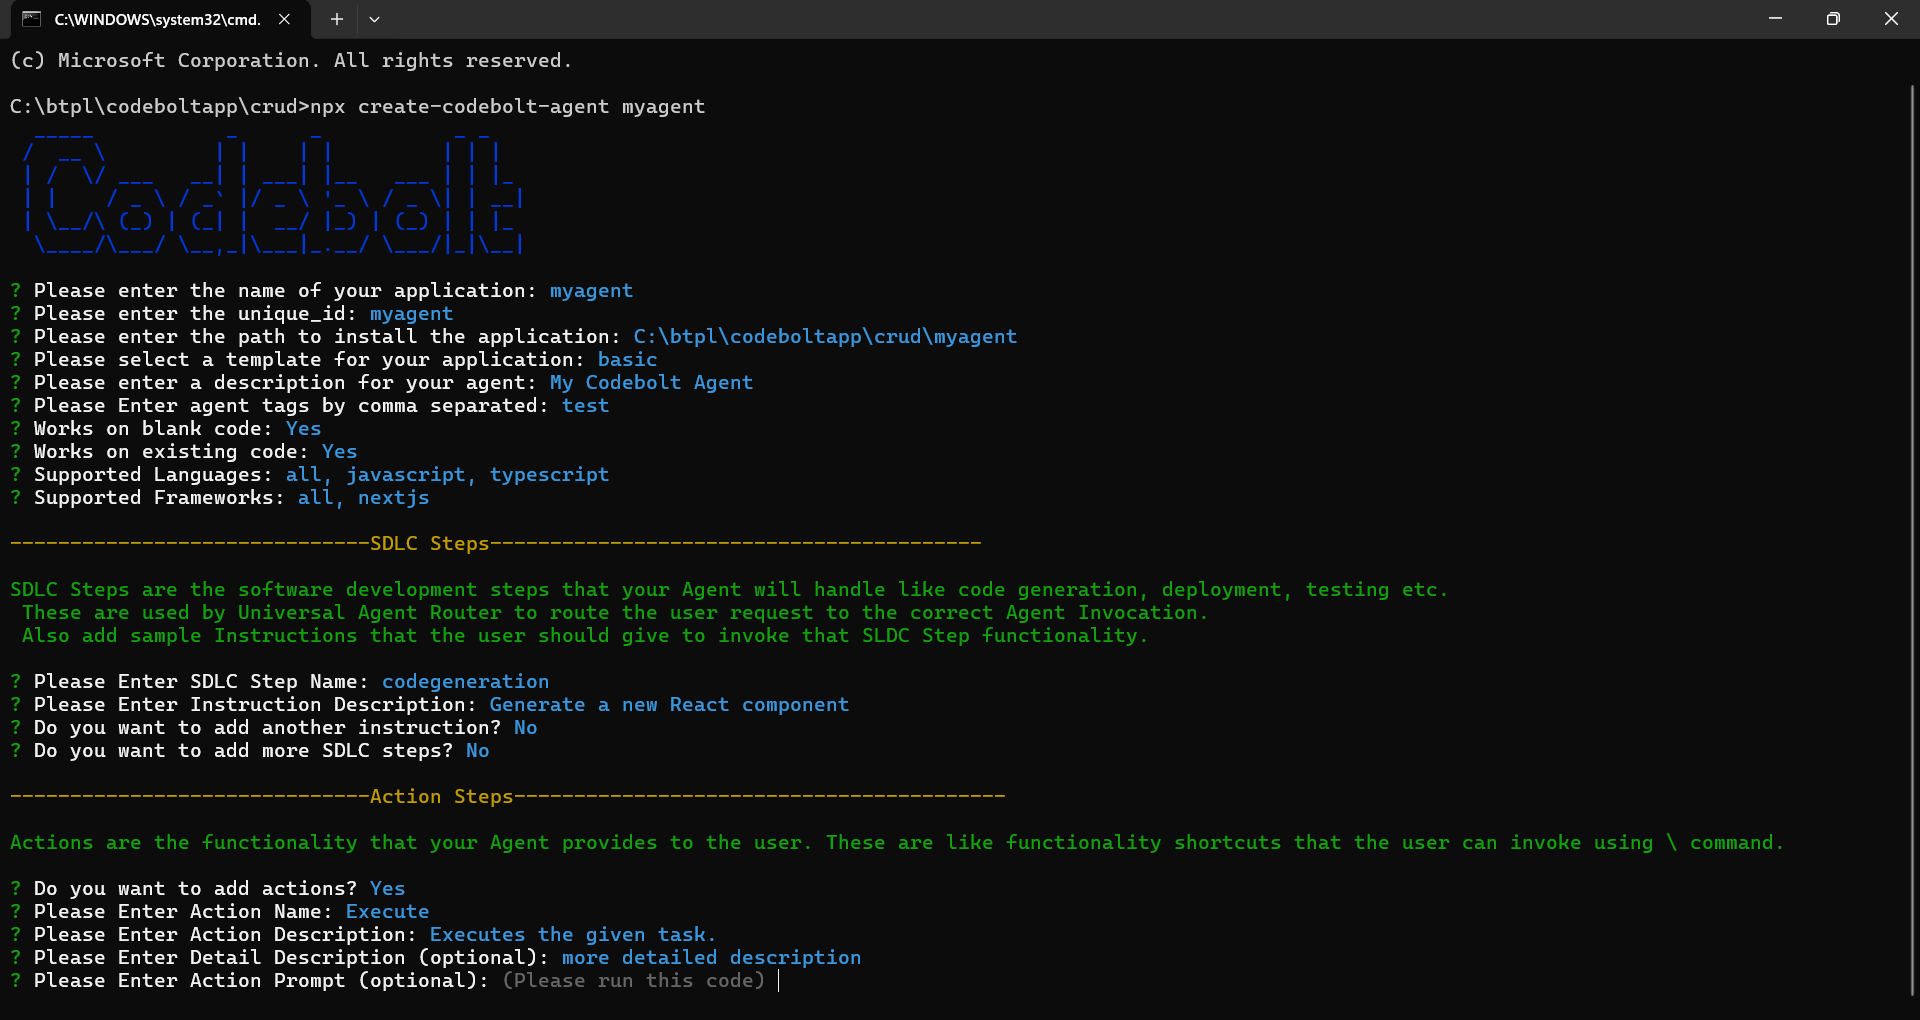Screen dimensions: 1920x1020
Task: Click the description answer 'My Codebolt Agent'
Action: pos(651,383)
